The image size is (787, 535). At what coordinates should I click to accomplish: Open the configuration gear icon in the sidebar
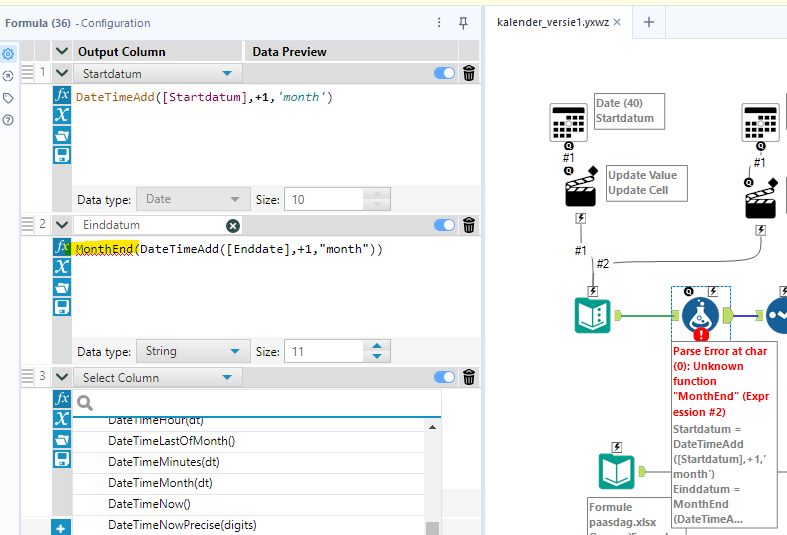pos(8,54)
